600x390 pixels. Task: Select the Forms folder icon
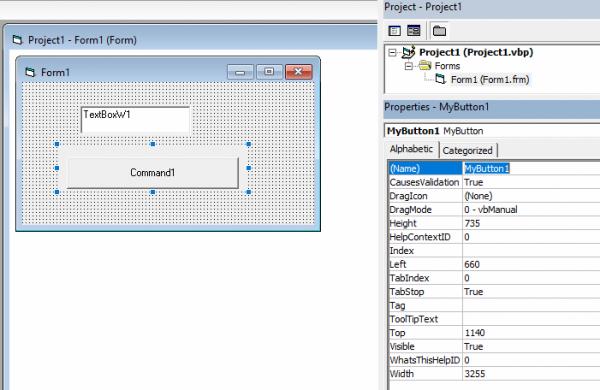pyautogui.click(x=425, y=65)
